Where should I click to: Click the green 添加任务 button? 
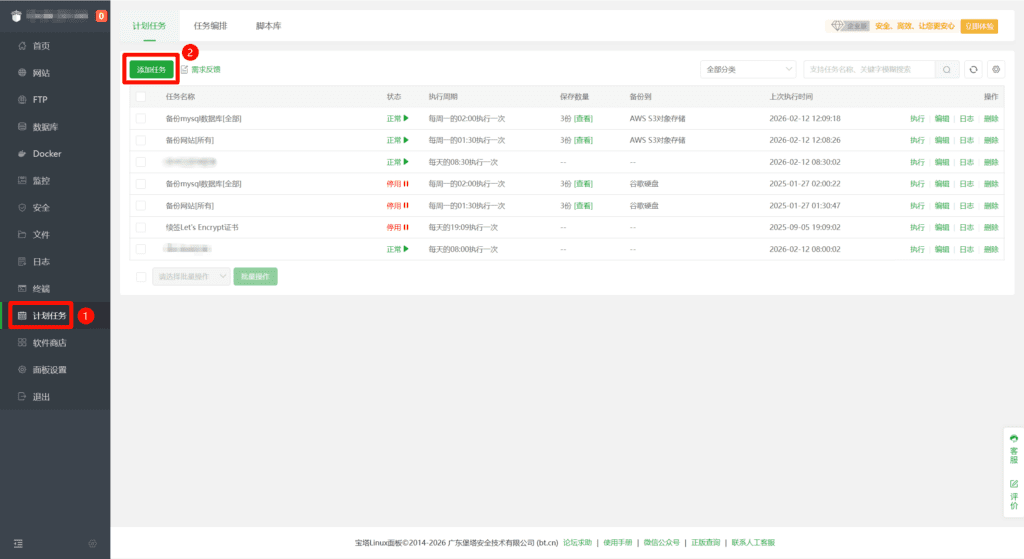click(151, 69)
